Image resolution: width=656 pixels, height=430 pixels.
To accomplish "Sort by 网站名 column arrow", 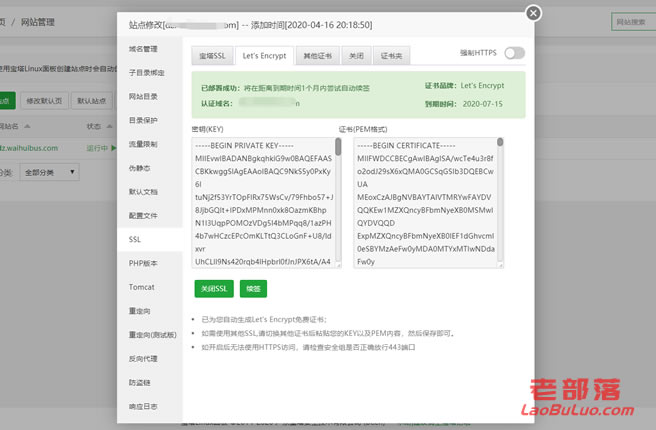I will pyautogui.click(x=27, y=126).
